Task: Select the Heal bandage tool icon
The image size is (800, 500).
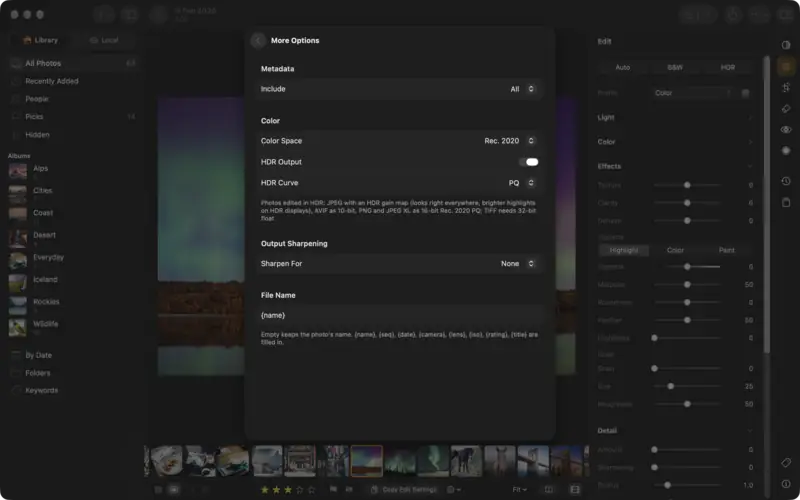Action: (786, 109)
